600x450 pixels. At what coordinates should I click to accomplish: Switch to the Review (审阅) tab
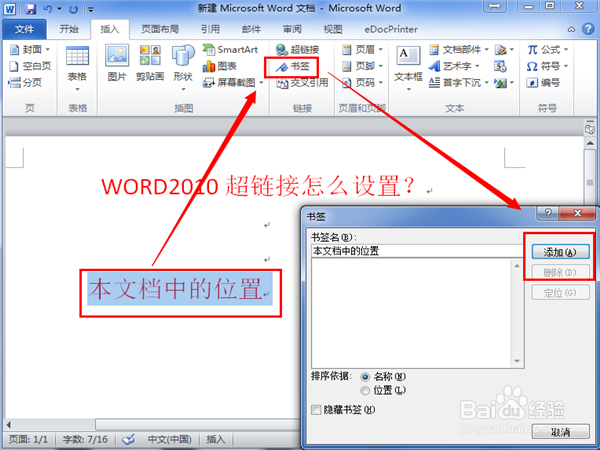292,29
